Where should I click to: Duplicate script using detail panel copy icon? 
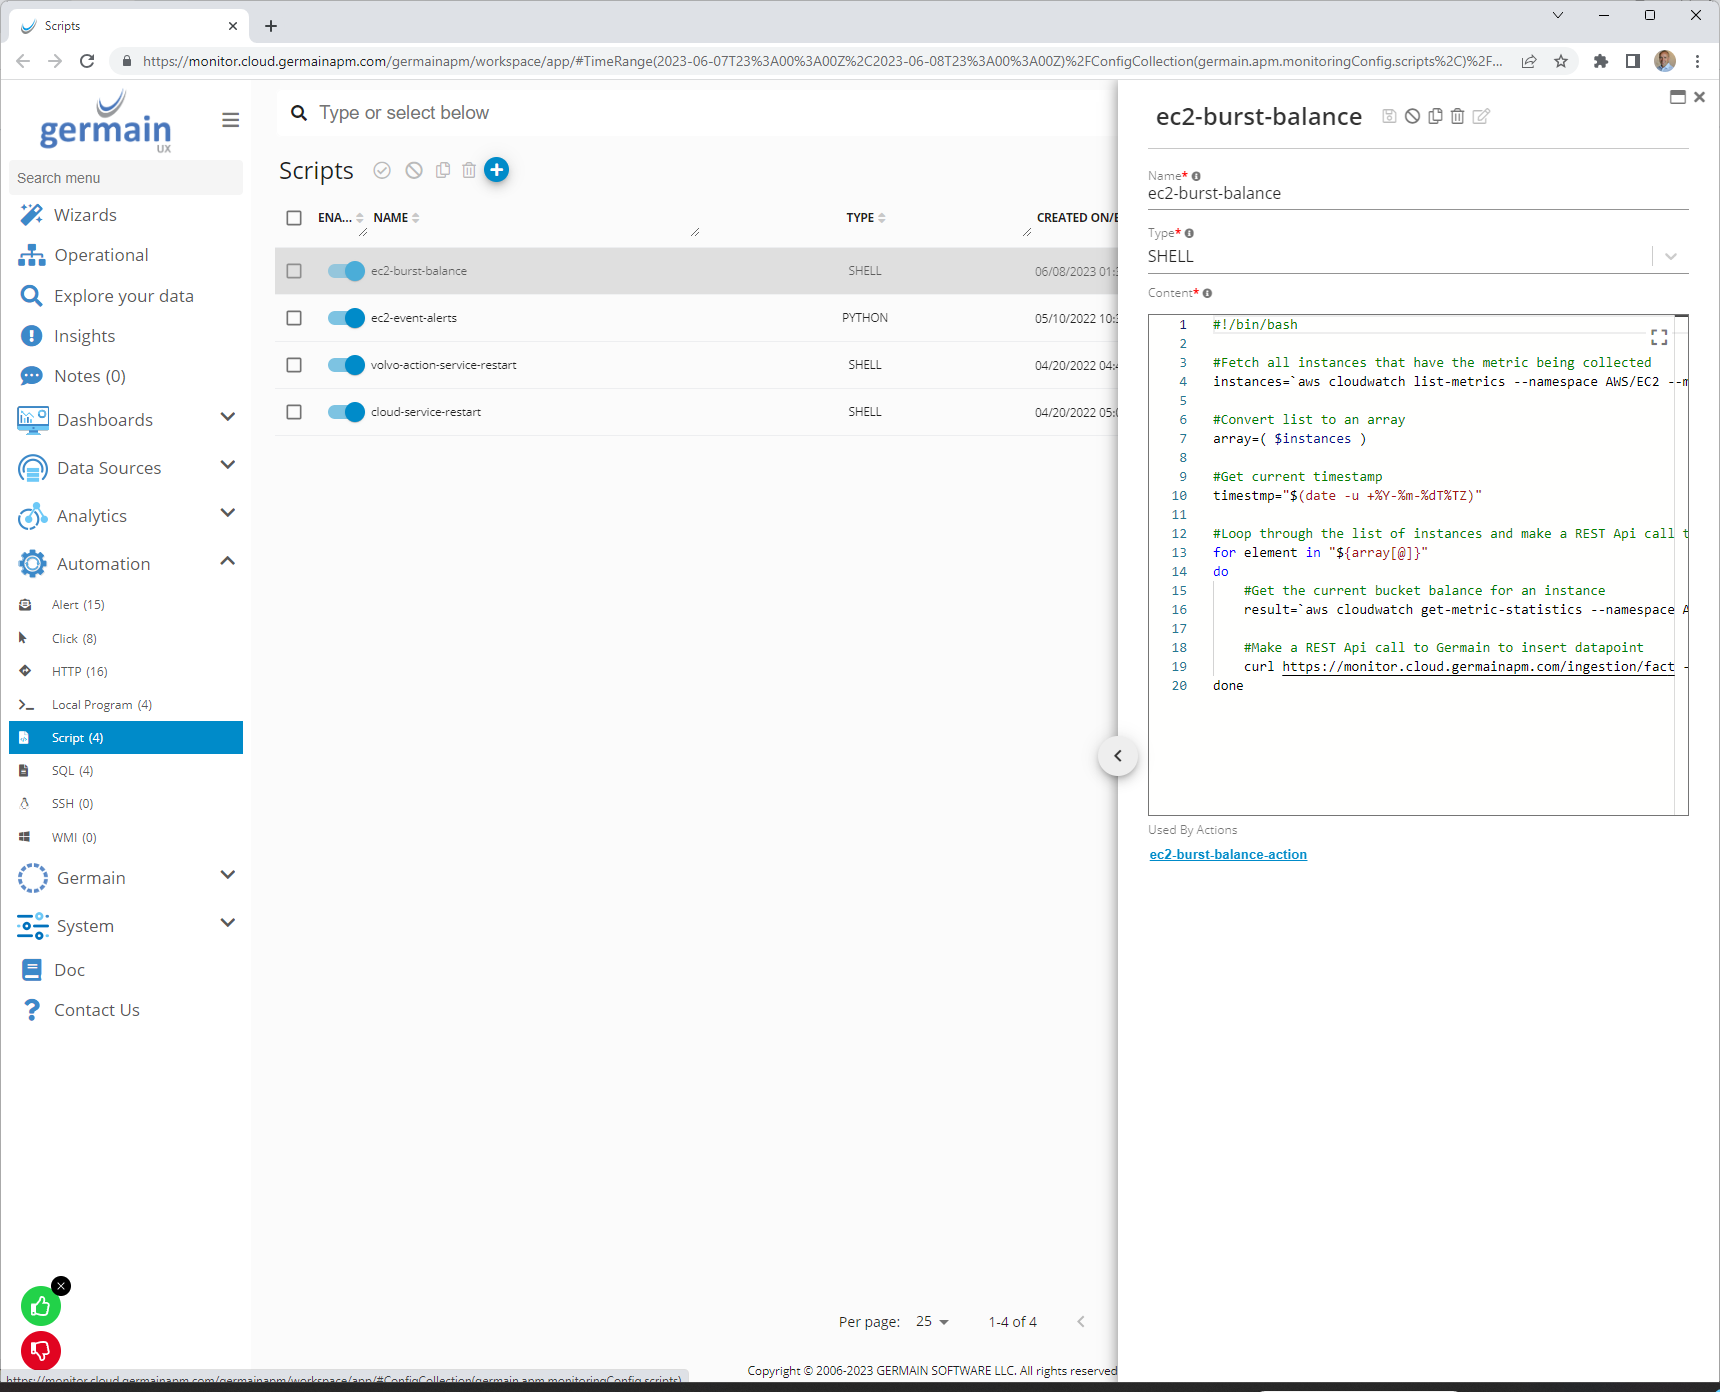pyautogui.click(x=1435, y=117)
